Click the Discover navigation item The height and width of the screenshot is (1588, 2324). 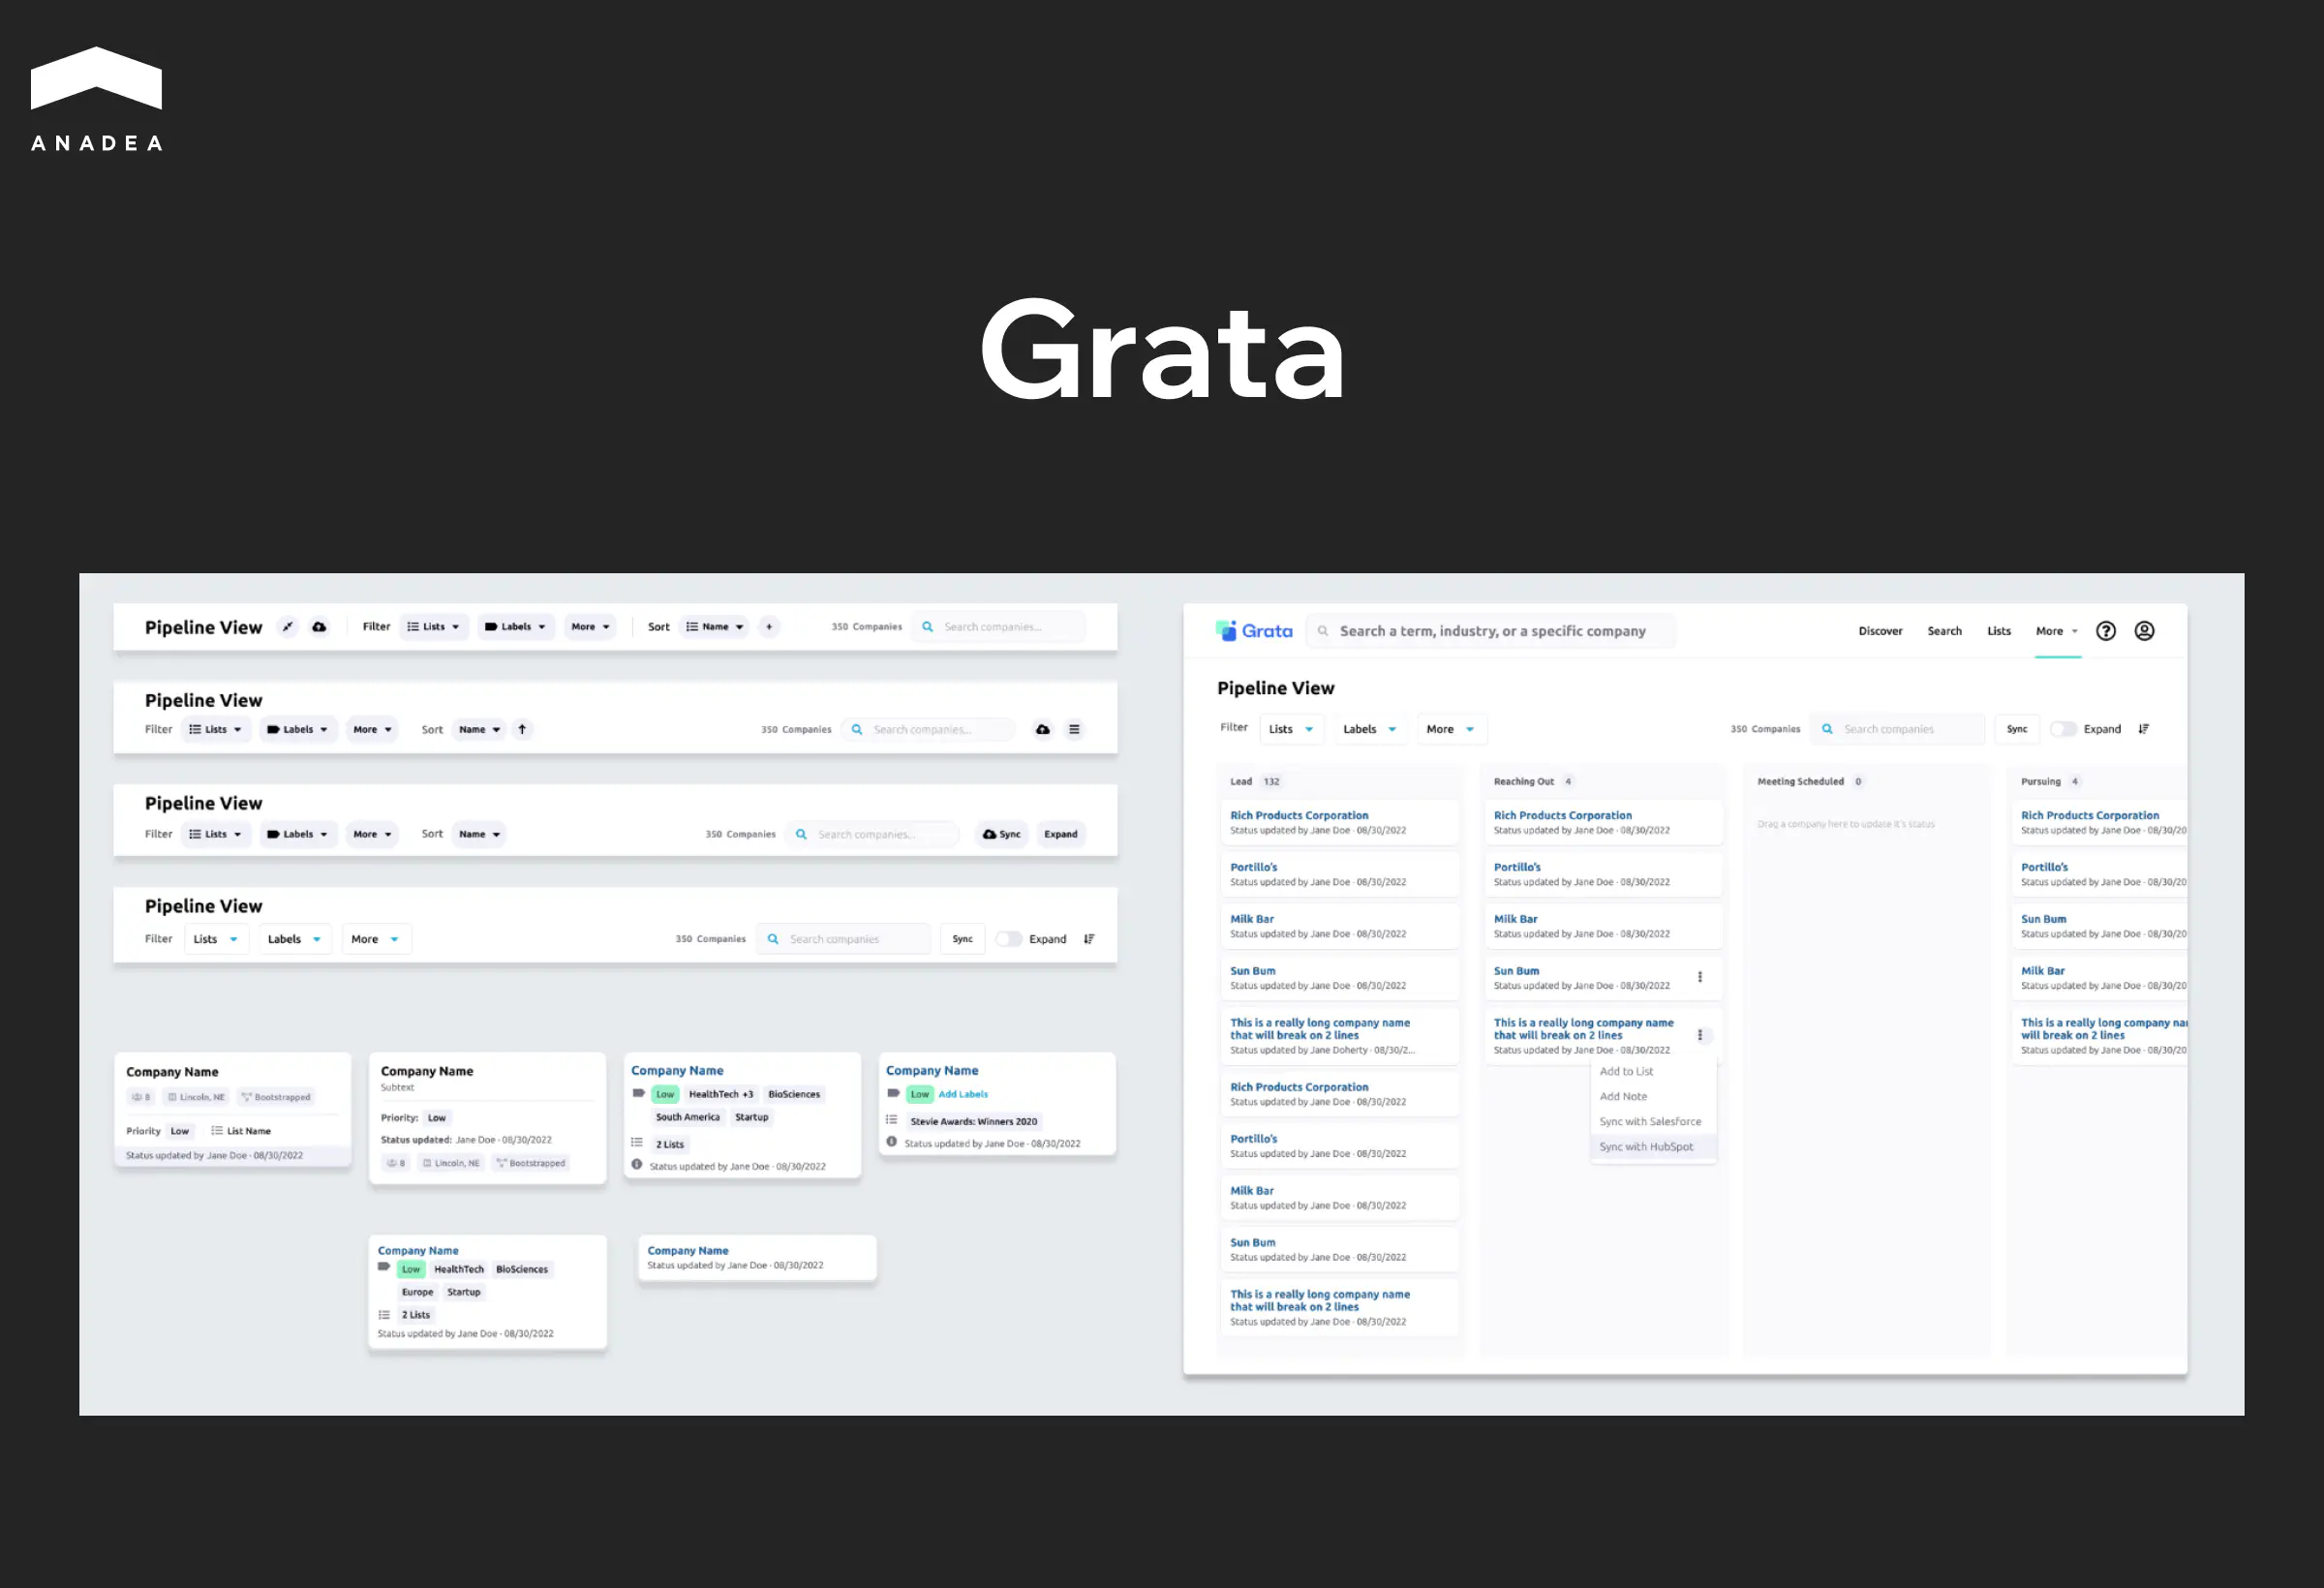(x=1880, y=631)
